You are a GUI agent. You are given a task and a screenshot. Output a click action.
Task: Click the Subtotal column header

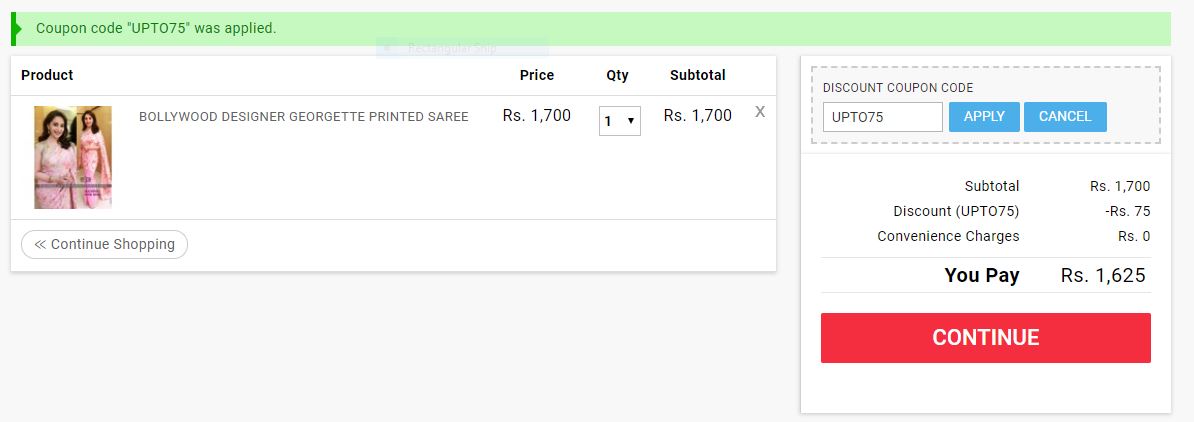pos(697,75)
